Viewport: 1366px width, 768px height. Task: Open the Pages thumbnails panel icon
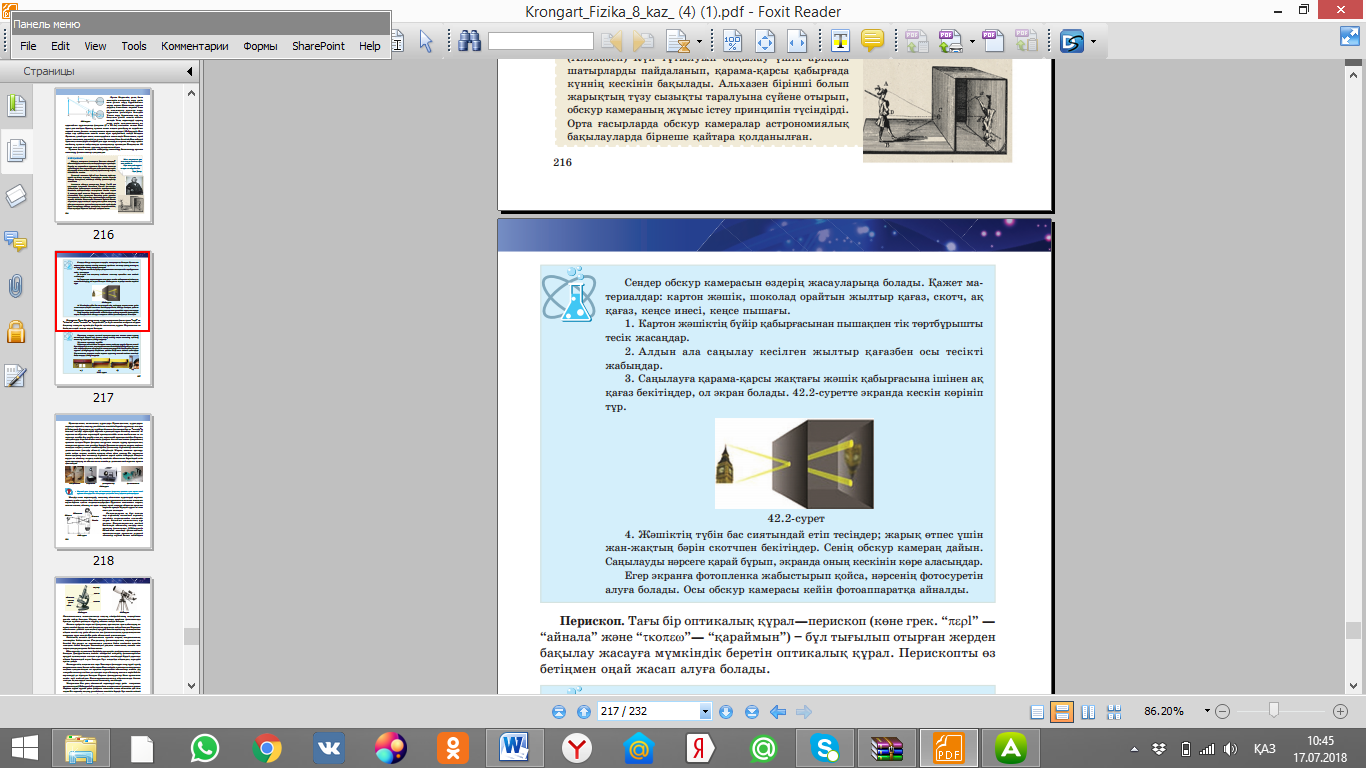[x=16, y=150]
